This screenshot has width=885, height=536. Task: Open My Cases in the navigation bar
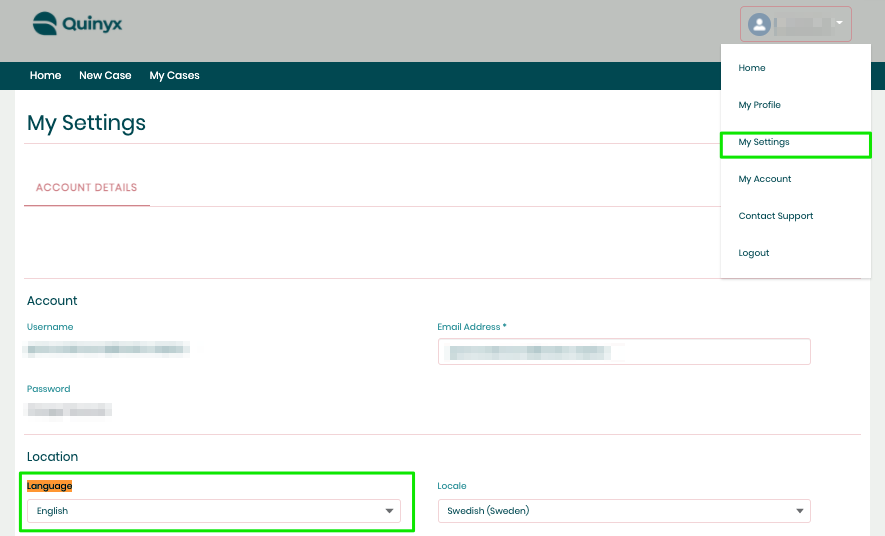pos(174,76)
